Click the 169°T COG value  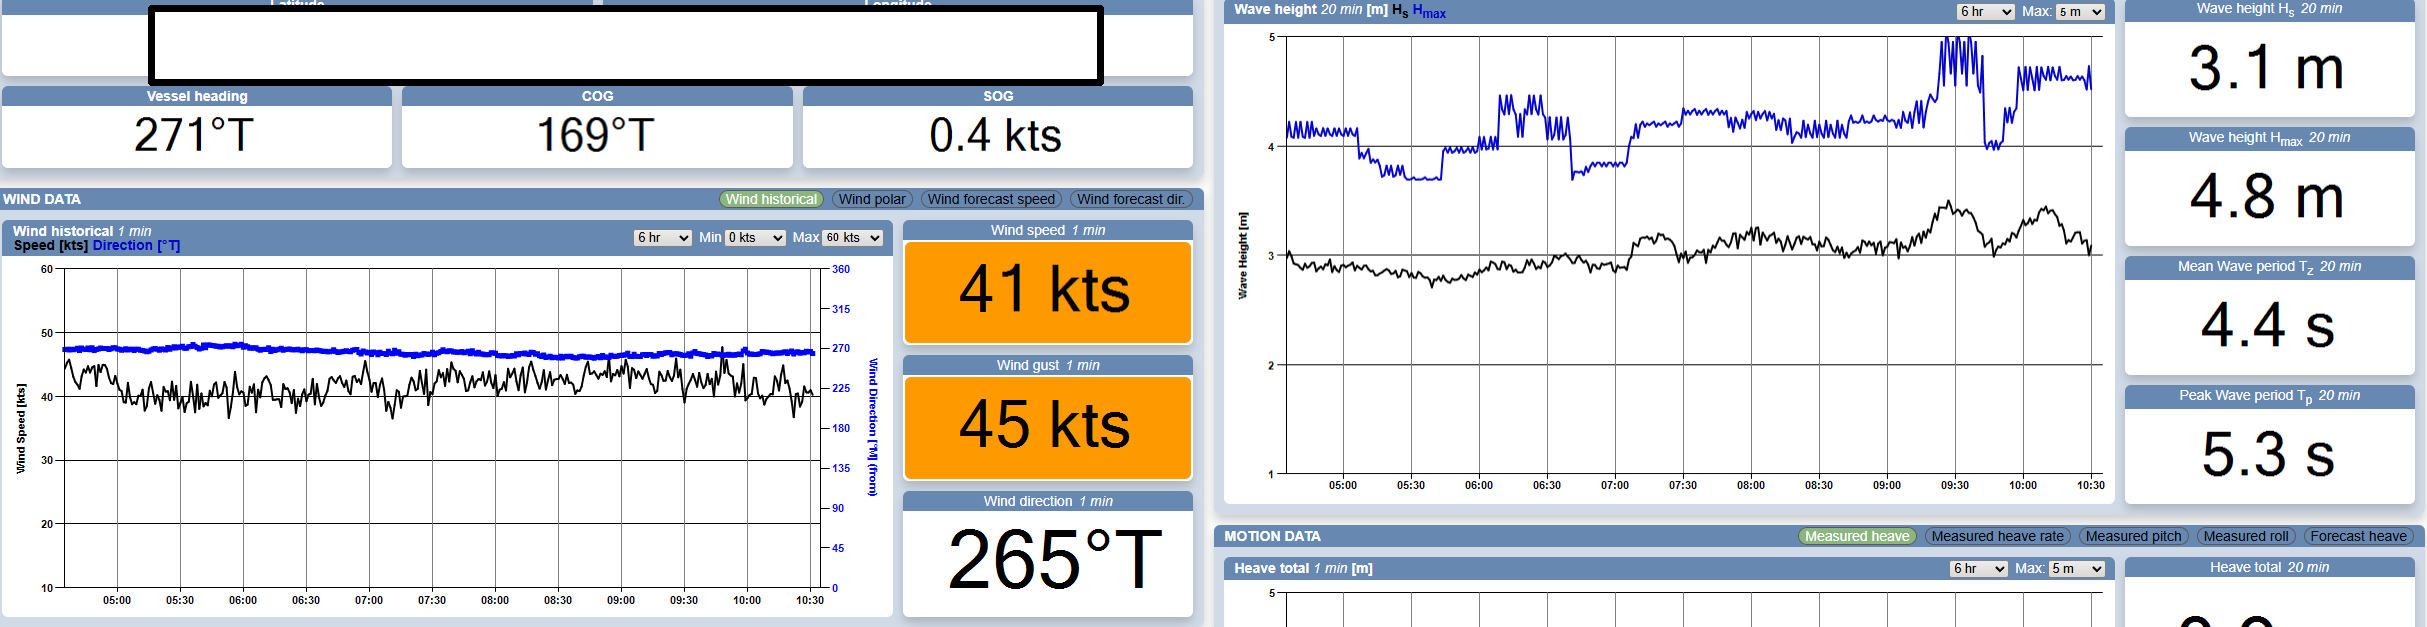(596, 135)
